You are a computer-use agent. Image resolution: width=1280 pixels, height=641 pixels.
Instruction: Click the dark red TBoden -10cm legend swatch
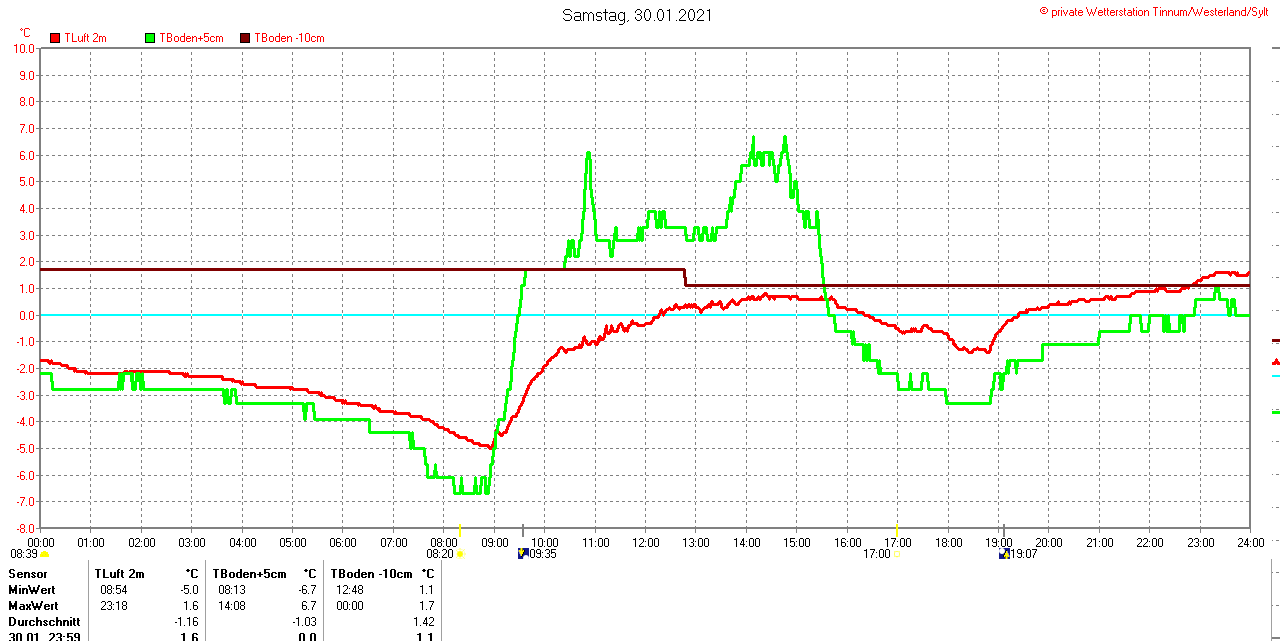[x=245, y=38]
